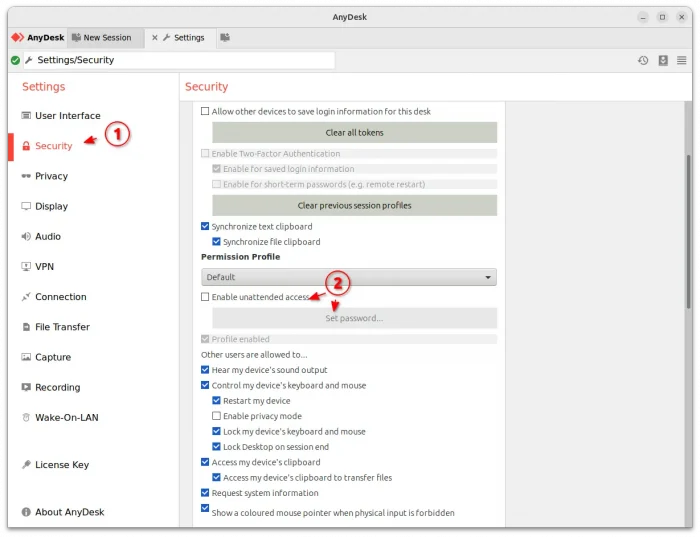Check Enable privacy mode
700x537 pixels.
(x=217, y=416)
